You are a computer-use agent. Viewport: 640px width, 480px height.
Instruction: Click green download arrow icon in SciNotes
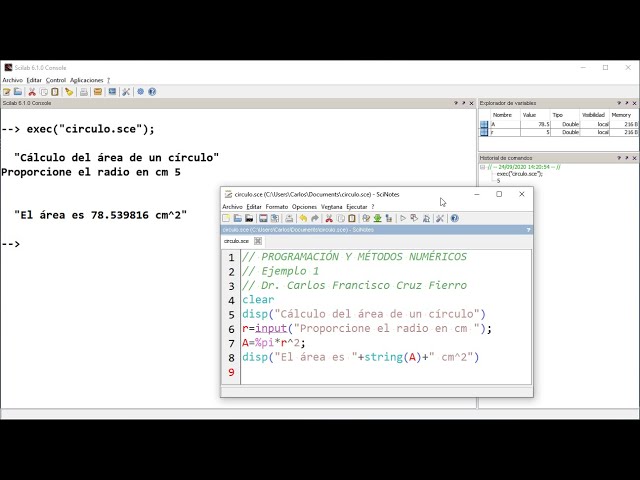coord(378,218)
